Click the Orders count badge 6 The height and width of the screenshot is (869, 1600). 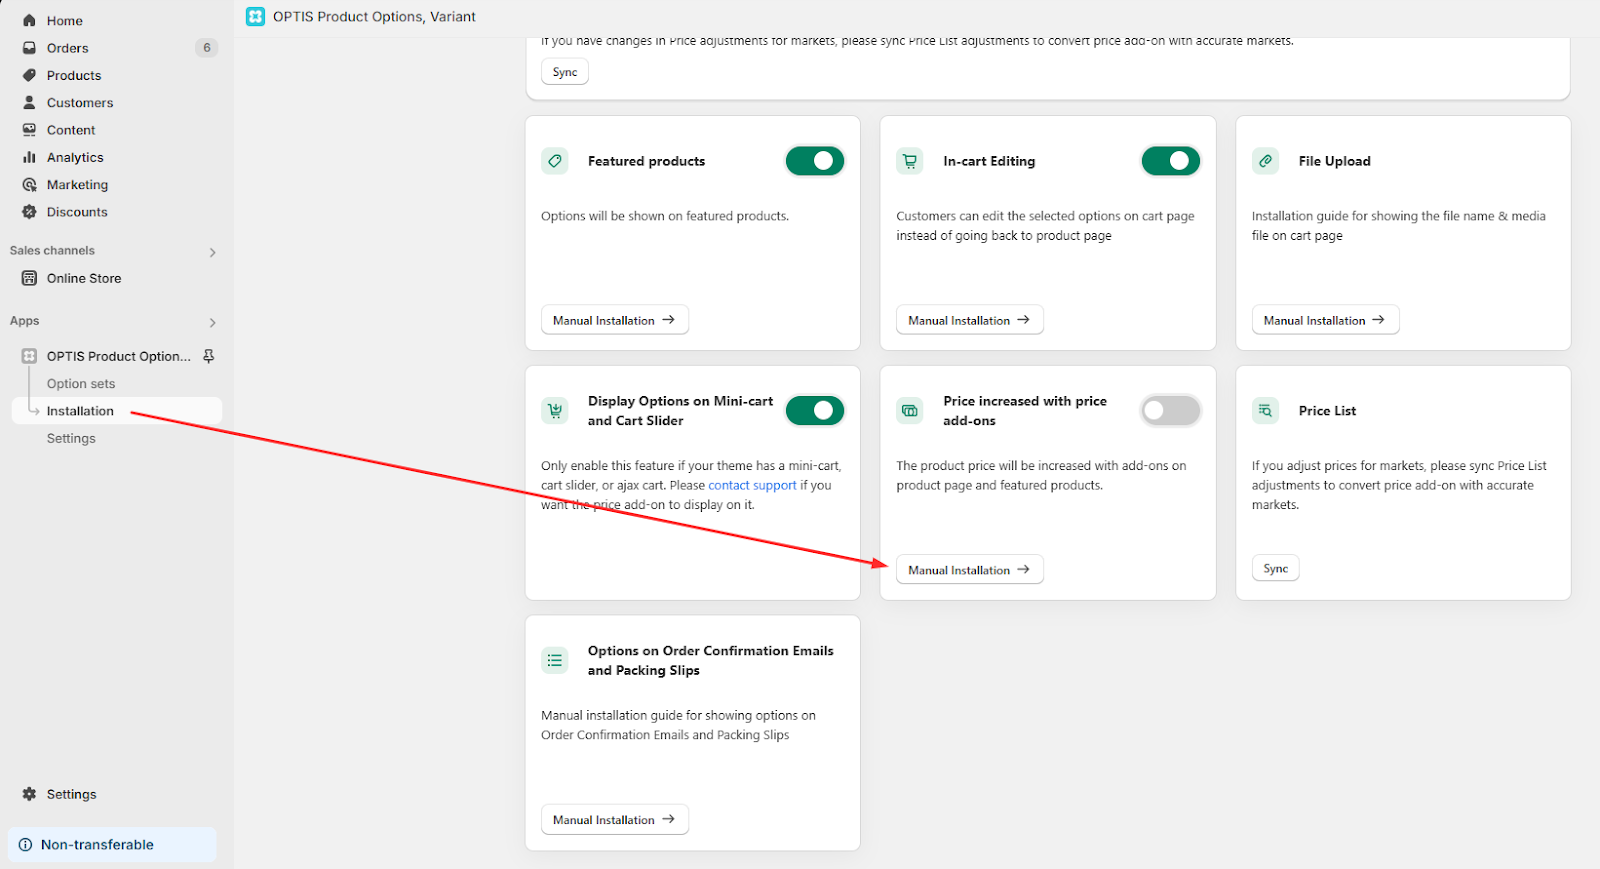207,48
